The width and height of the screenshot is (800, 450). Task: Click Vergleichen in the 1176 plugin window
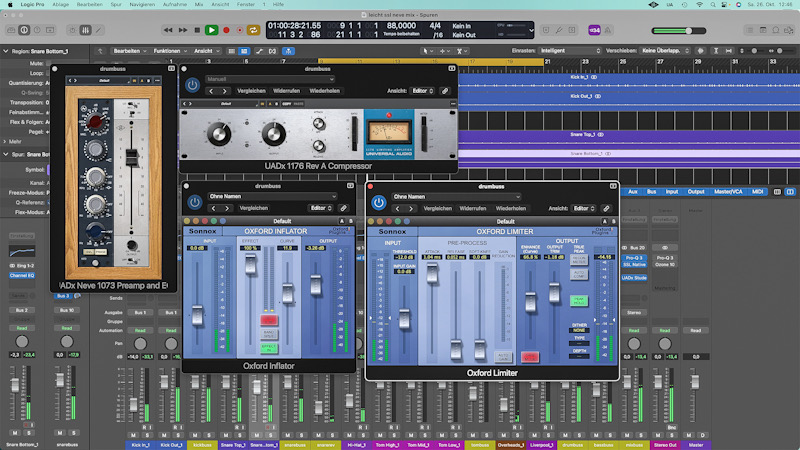(x=252, y=91)
